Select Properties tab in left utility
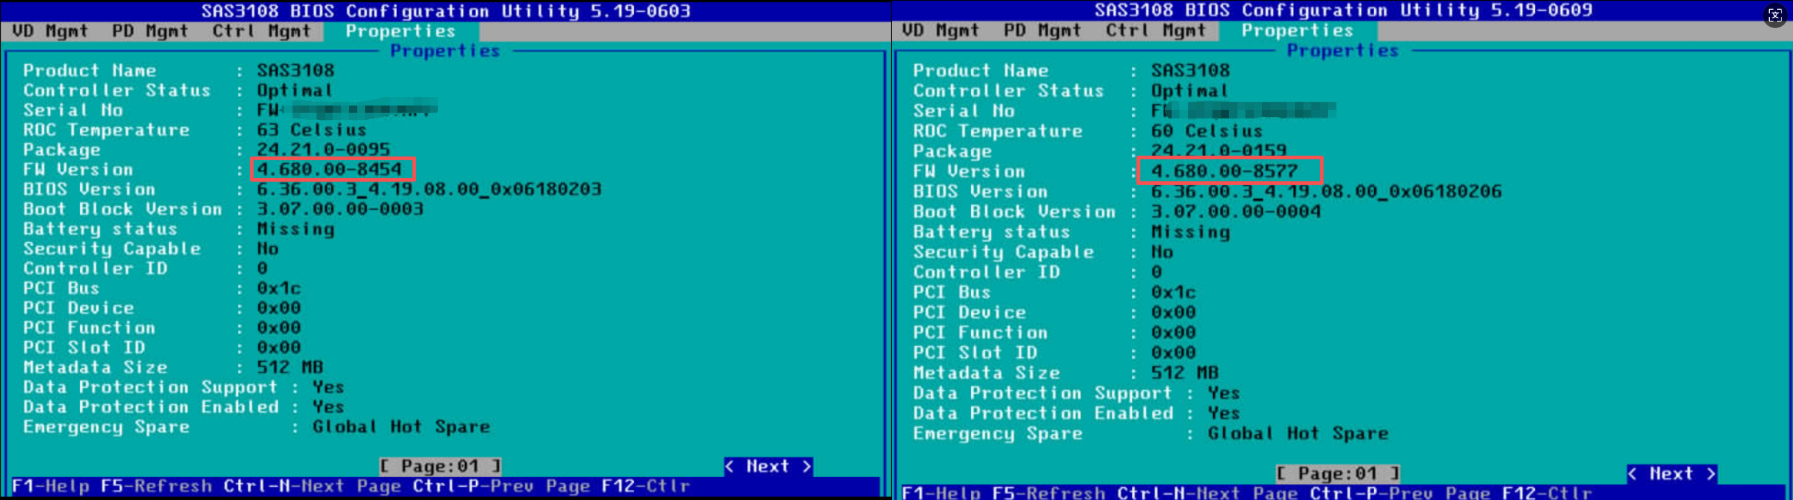The width and height of the screenshot is (1793, 500). 400,31
